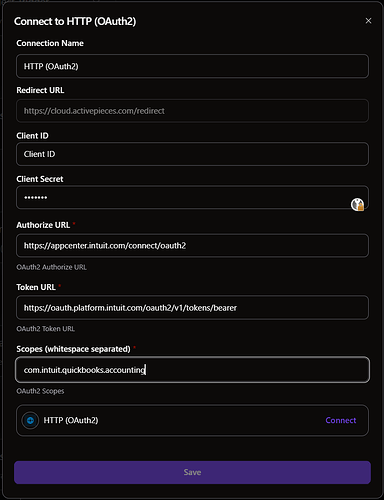Click the Authorize URL label
Image resolution: width=384 pixels, height=500 pixels.
coord(43,225)
